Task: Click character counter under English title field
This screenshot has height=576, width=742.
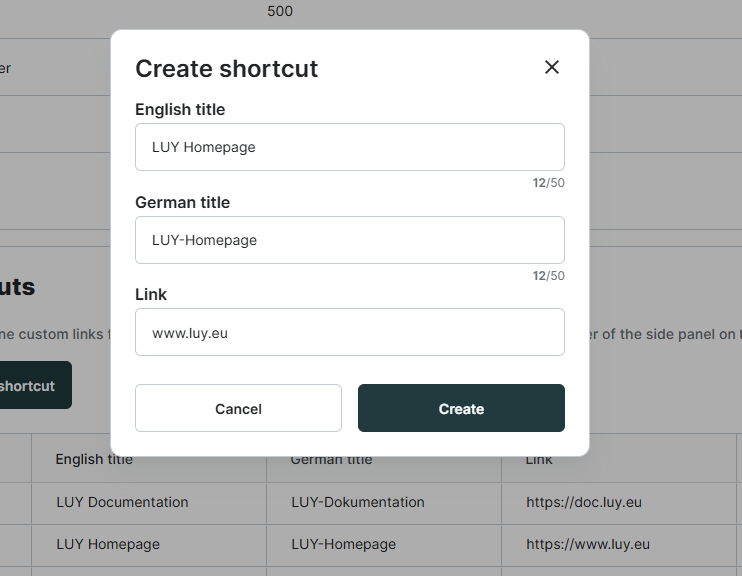Action: click(548, 183)
